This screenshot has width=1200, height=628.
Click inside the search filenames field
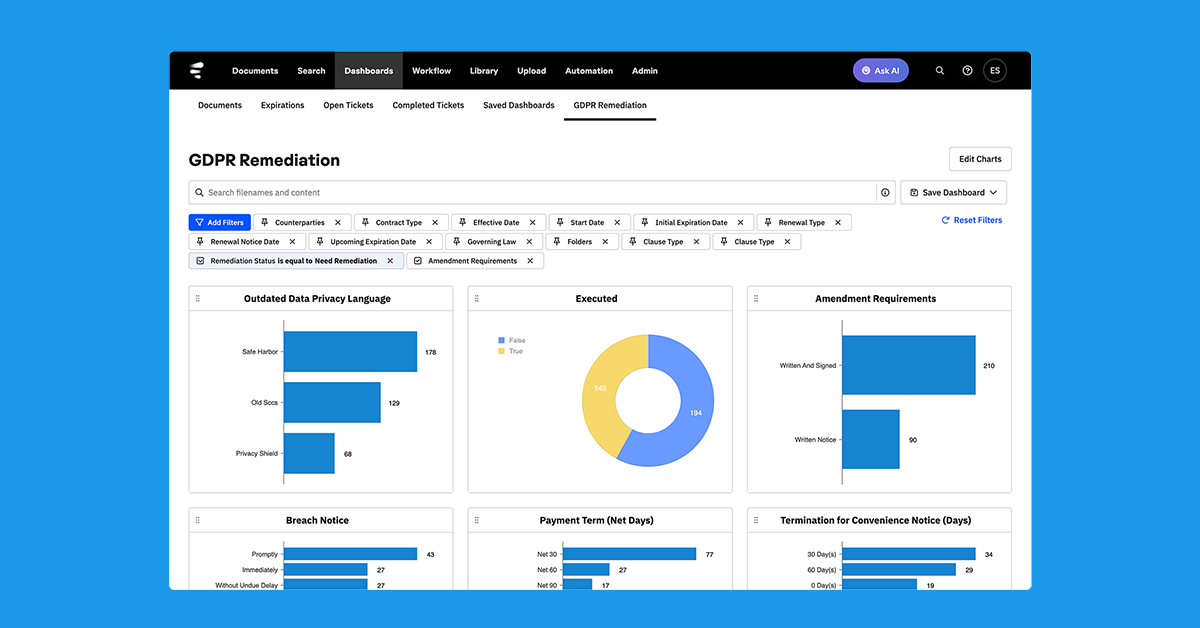400,192
